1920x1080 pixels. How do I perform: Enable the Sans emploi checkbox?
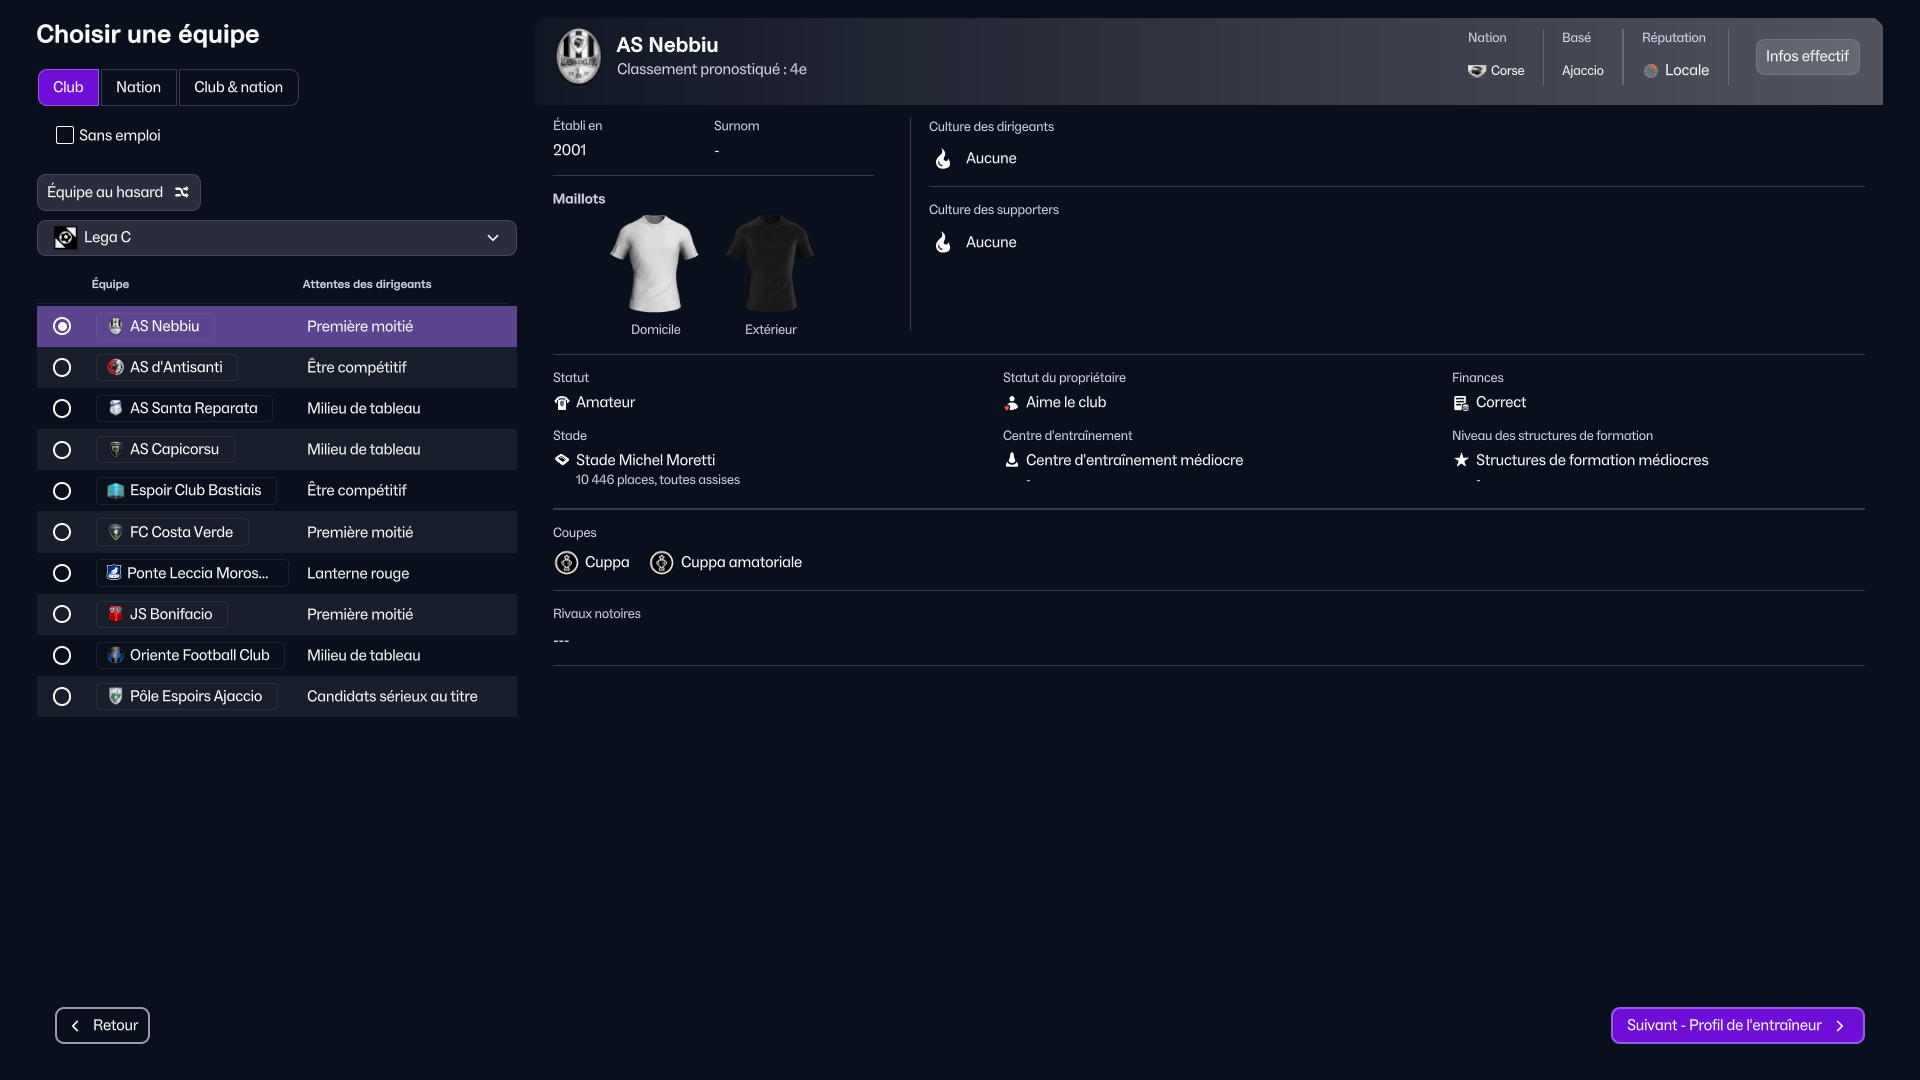point(65,135)
